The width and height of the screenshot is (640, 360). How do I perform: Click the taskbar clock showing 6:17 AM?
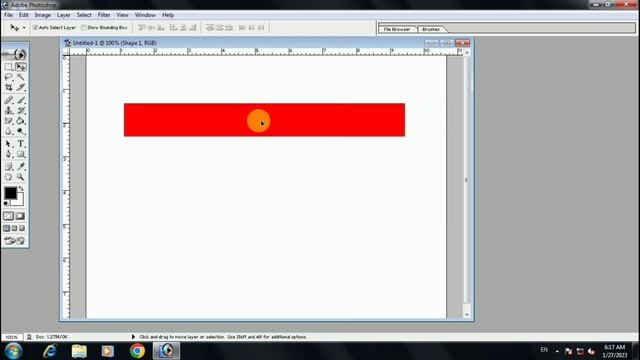pyautogui.click(x=614, y=351)
